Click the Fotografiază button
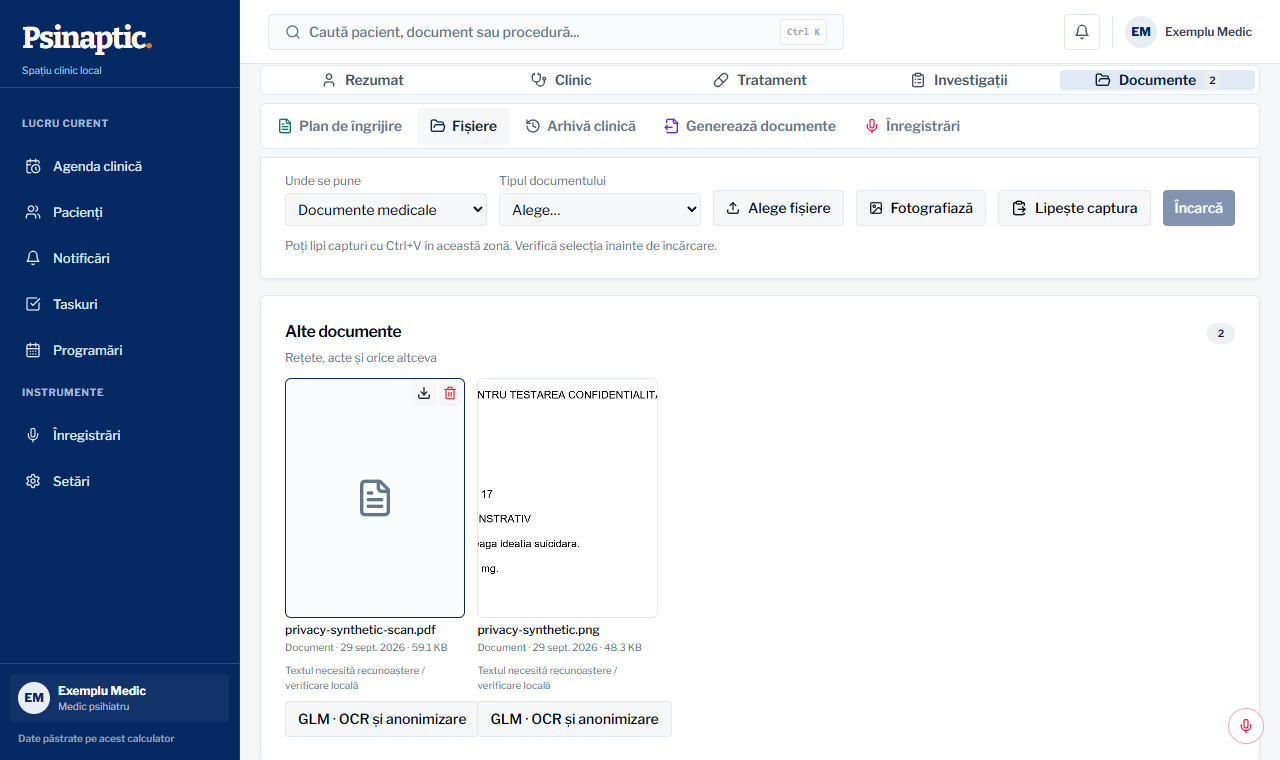This screenshot has width=1280, height=760. [x=921, y=208]
